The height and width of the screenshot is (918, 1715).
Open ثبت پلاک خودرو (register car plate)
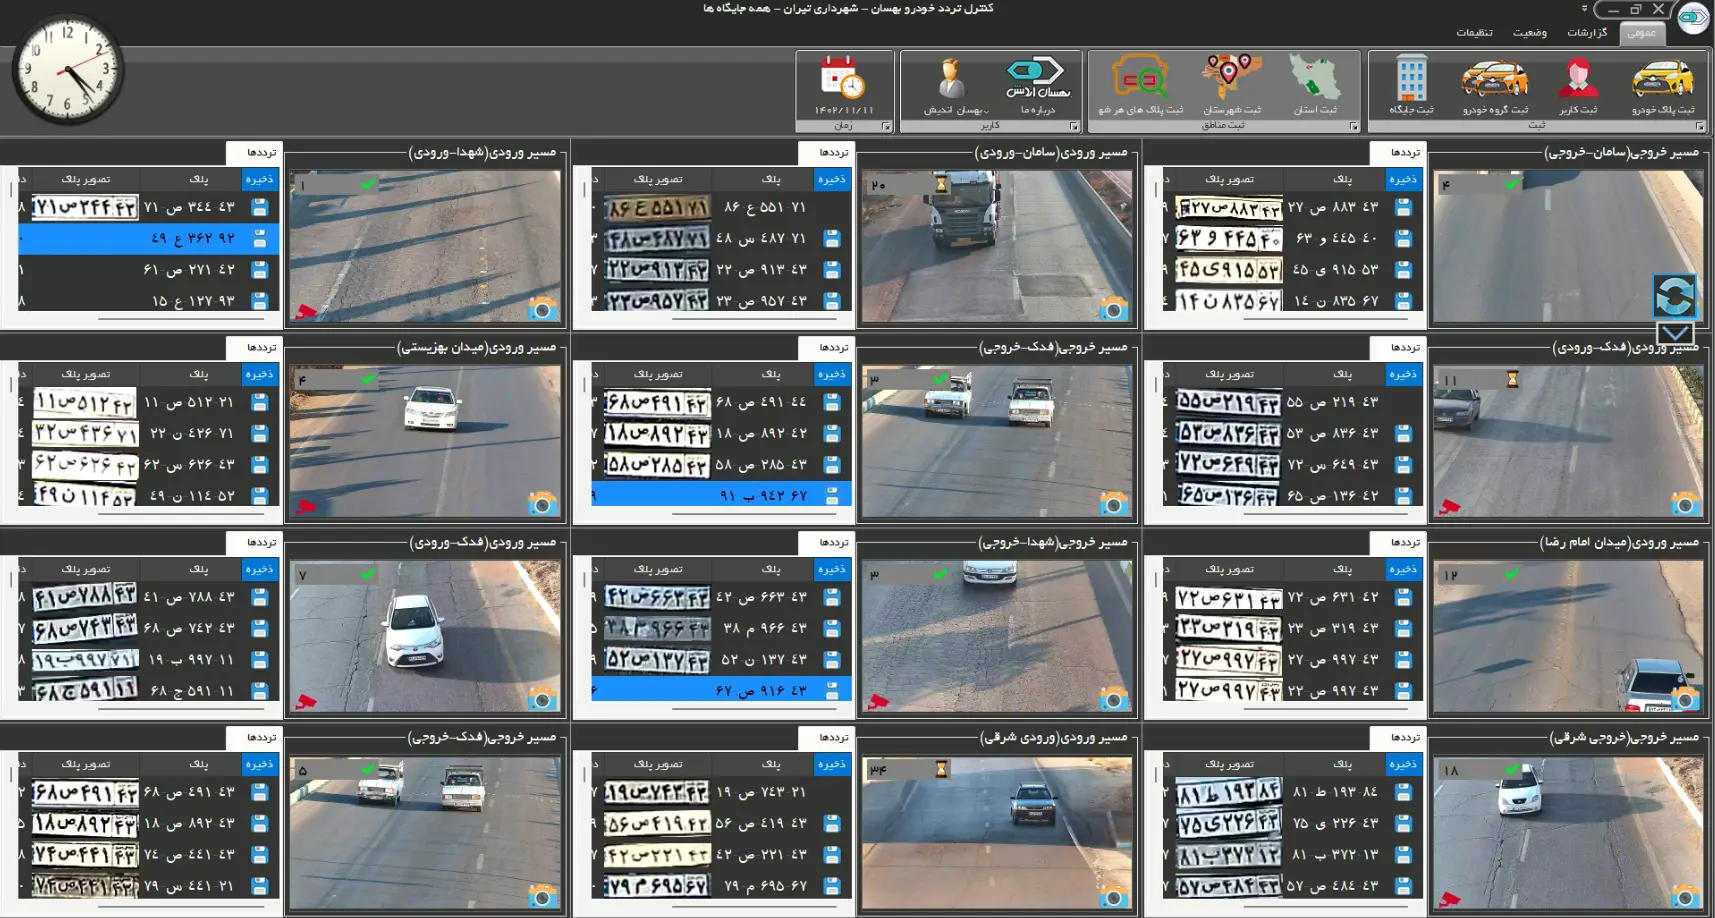pyautogui.click(x=1662, y=85)
